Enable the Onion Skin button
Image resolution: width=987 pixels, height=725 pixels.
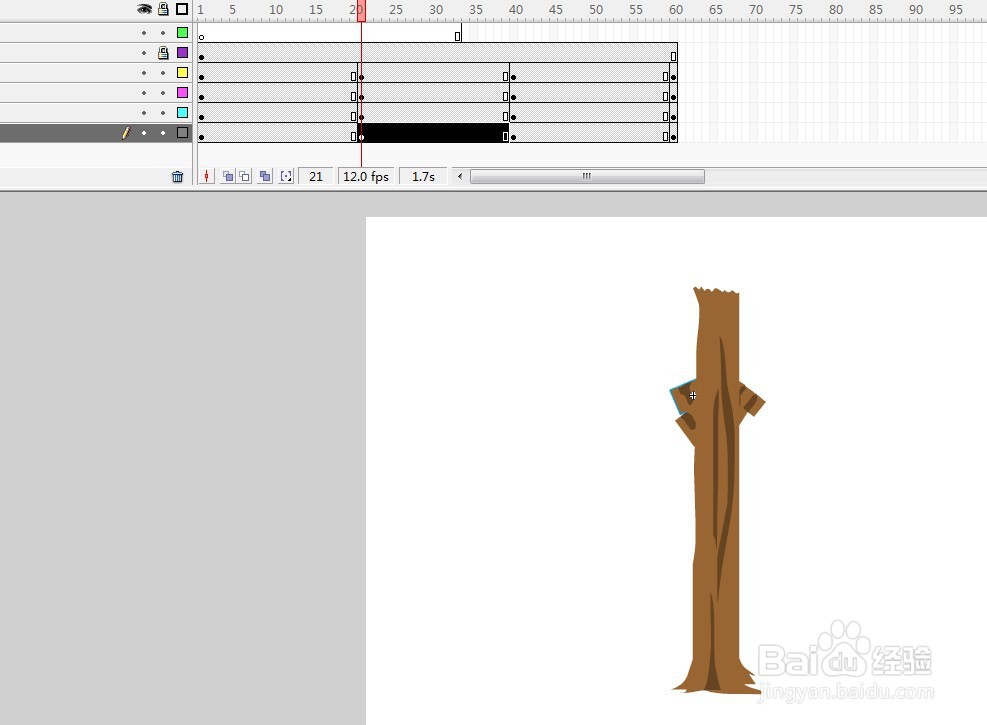pos(228,177)
